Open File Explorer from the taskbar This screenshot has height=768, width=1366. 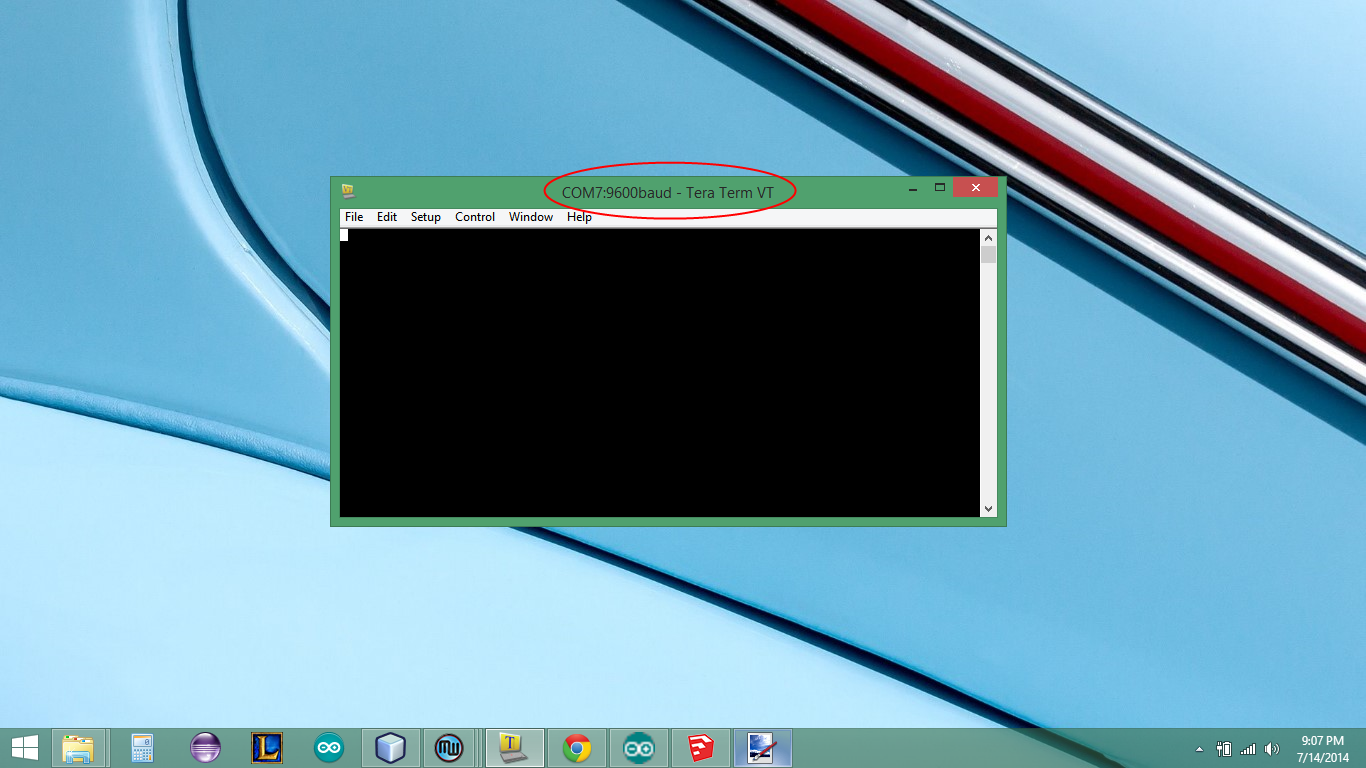(78, 748)
